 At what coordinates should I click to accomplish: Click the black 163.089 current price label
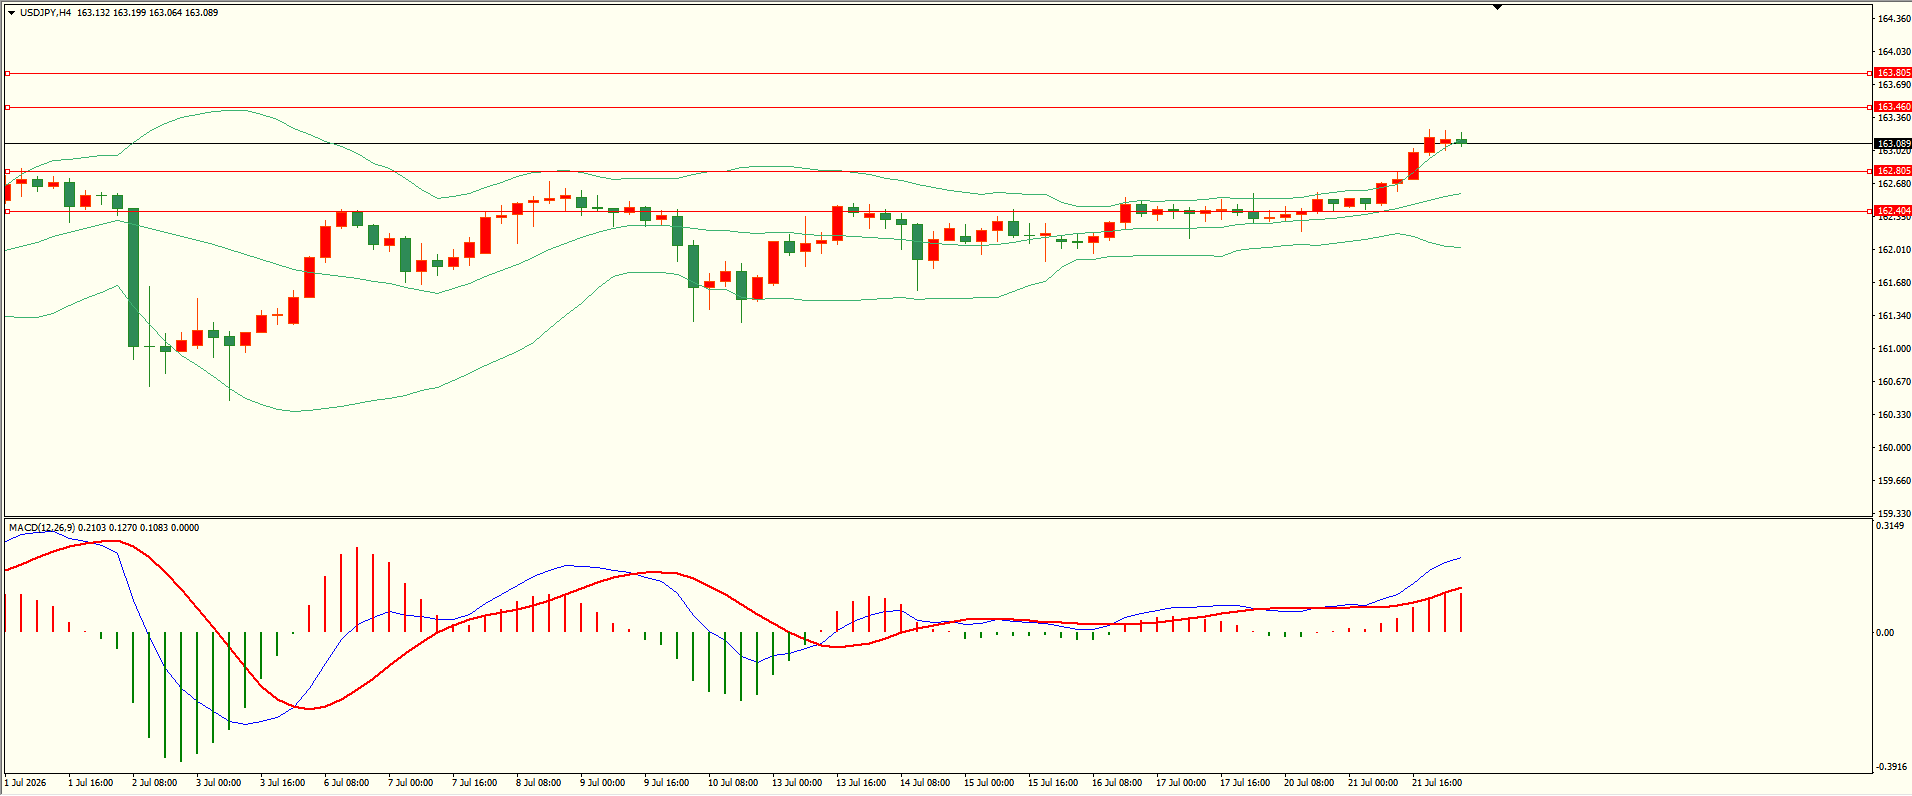[1892, 143]
